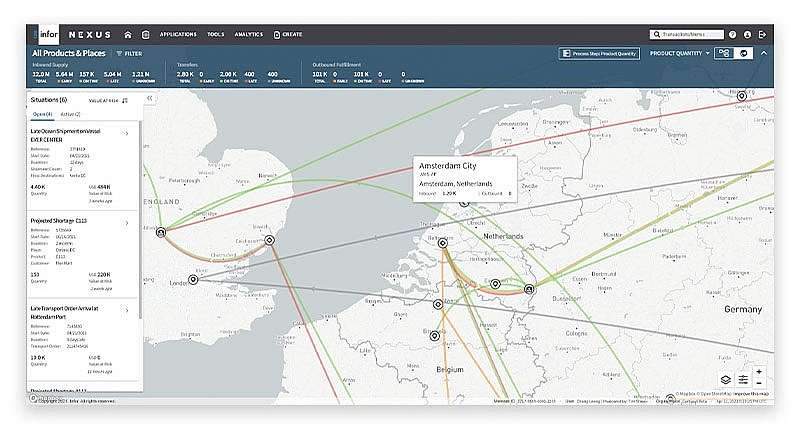This screenshot has height=436, width=800.
Task: Zoom in the map with plus
Action: click(759, 372)
